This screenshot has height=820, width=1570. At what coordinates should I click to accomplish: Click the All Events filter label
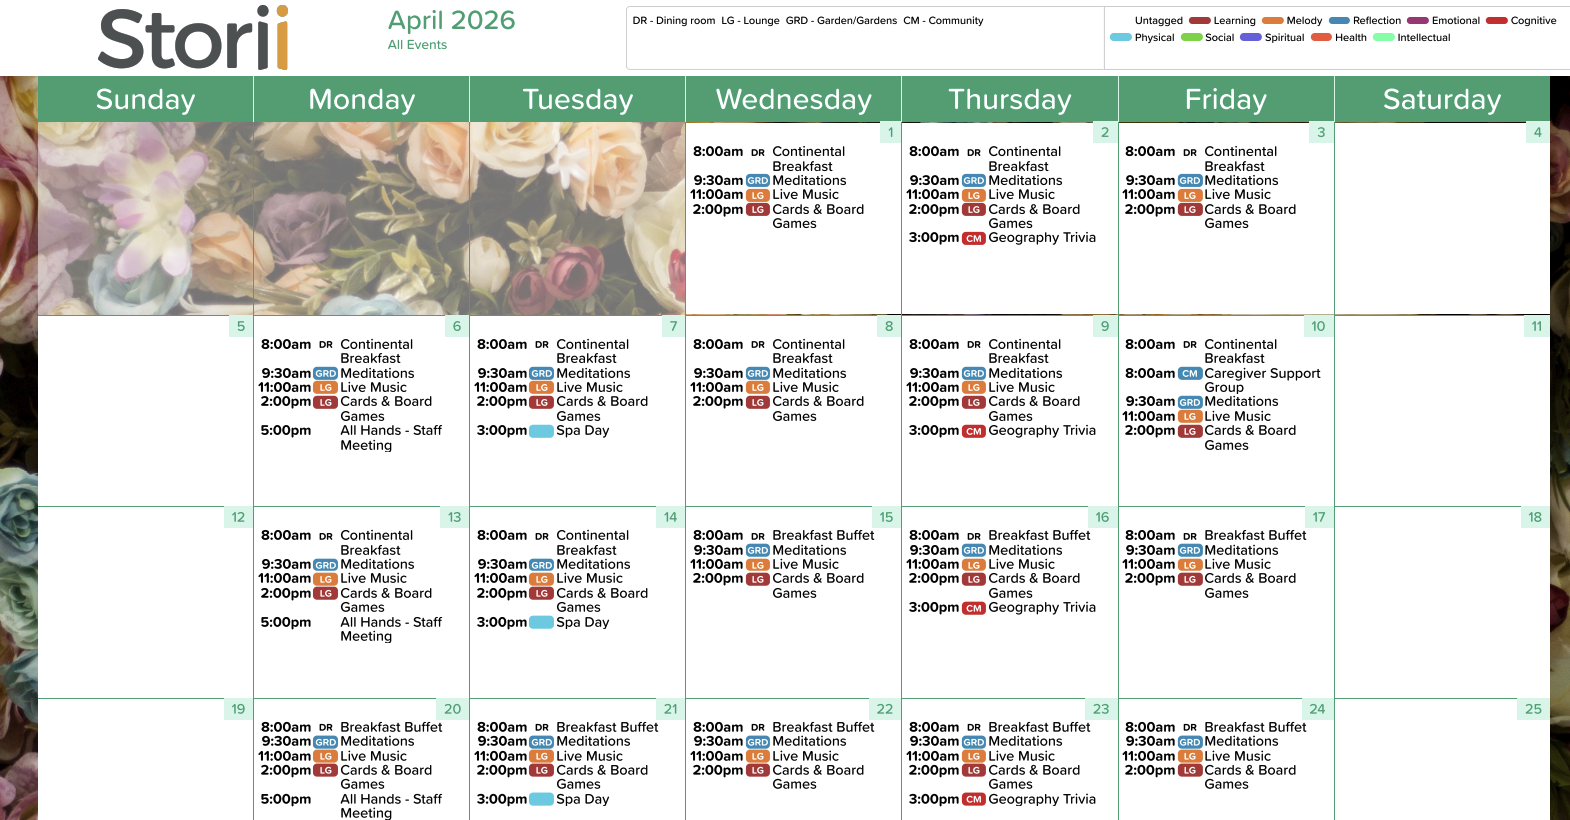coord(417,45)
